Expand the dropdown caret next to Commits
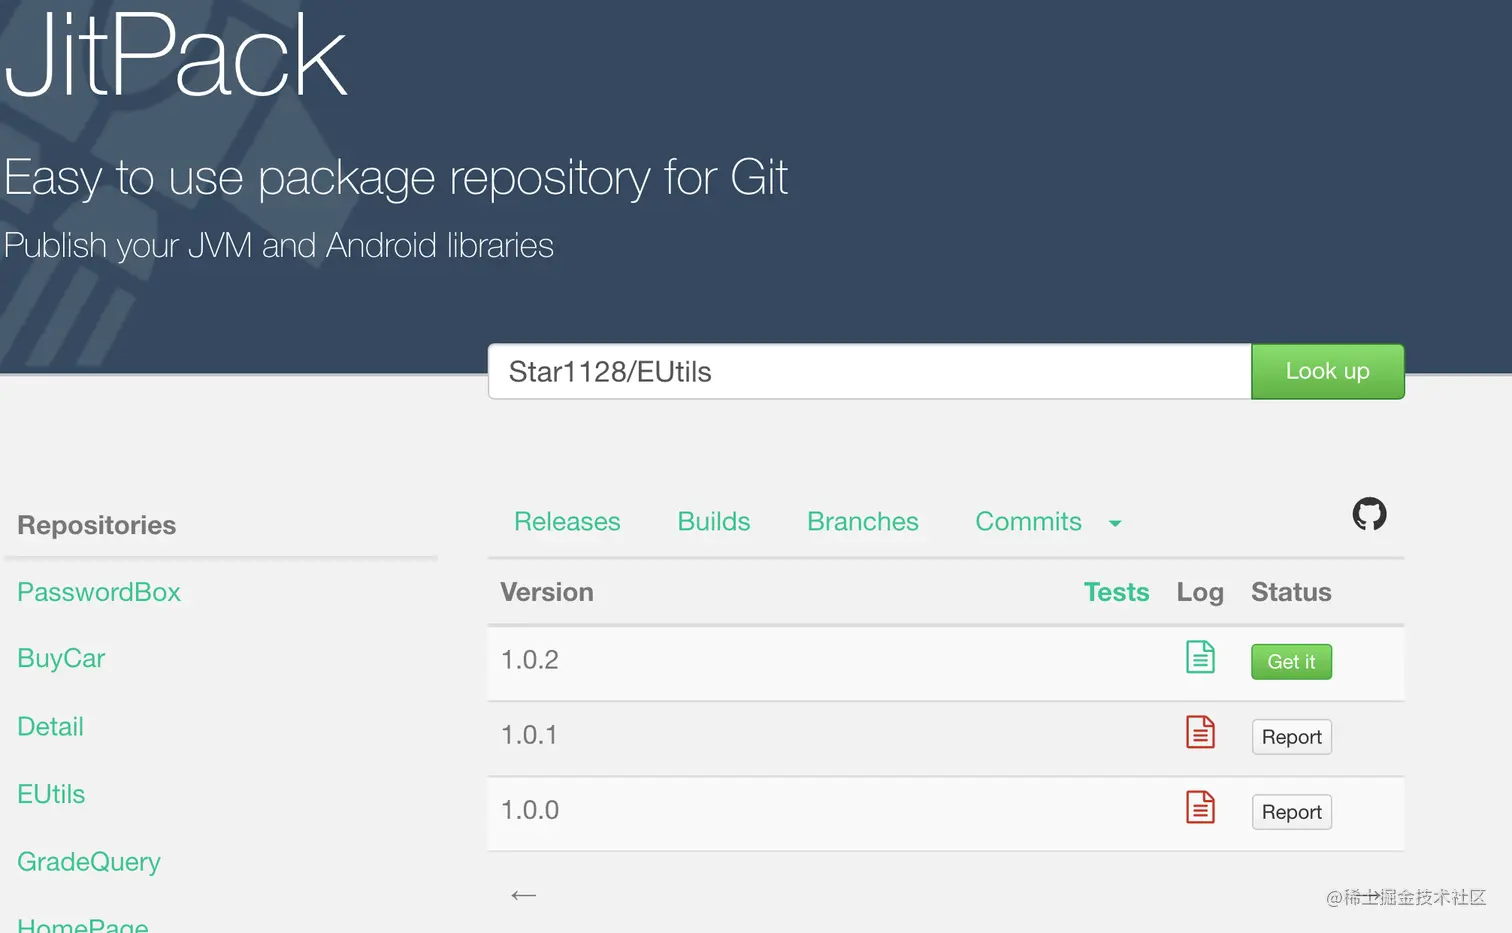This screenshot has height=933, width=1512. [1115, 523]
